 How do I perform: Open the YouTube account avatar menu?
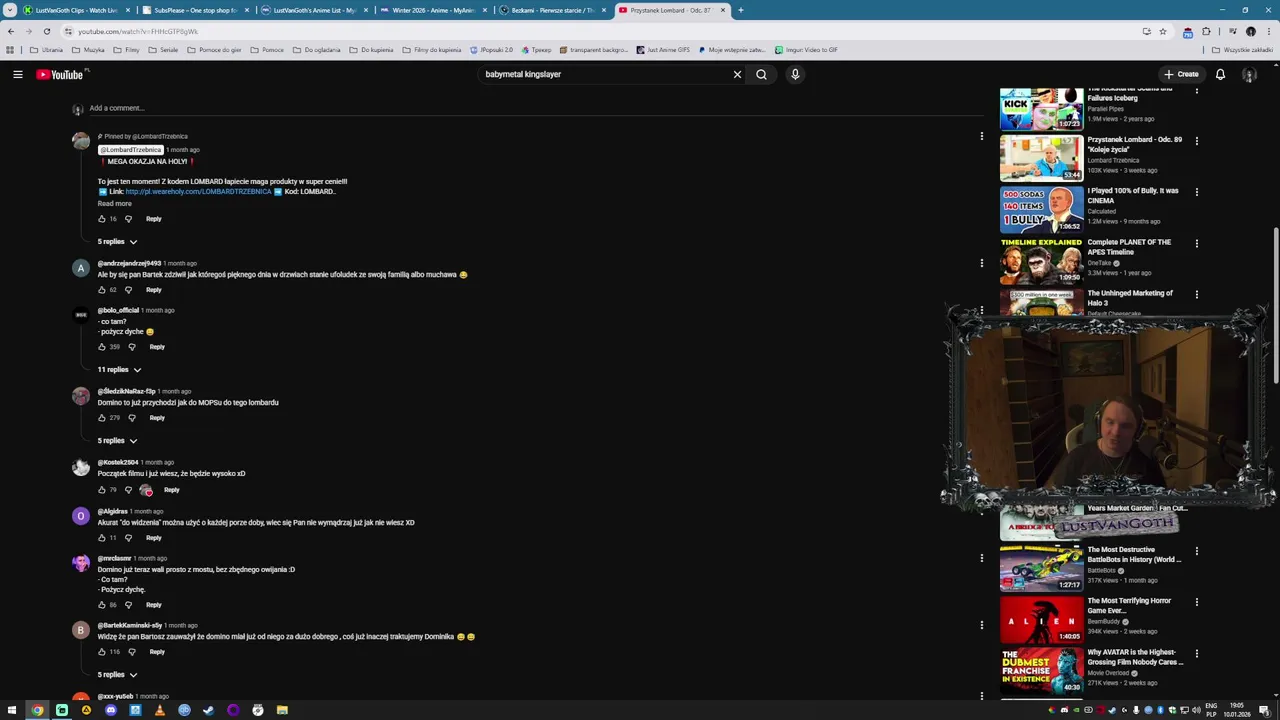point(1249,74)
